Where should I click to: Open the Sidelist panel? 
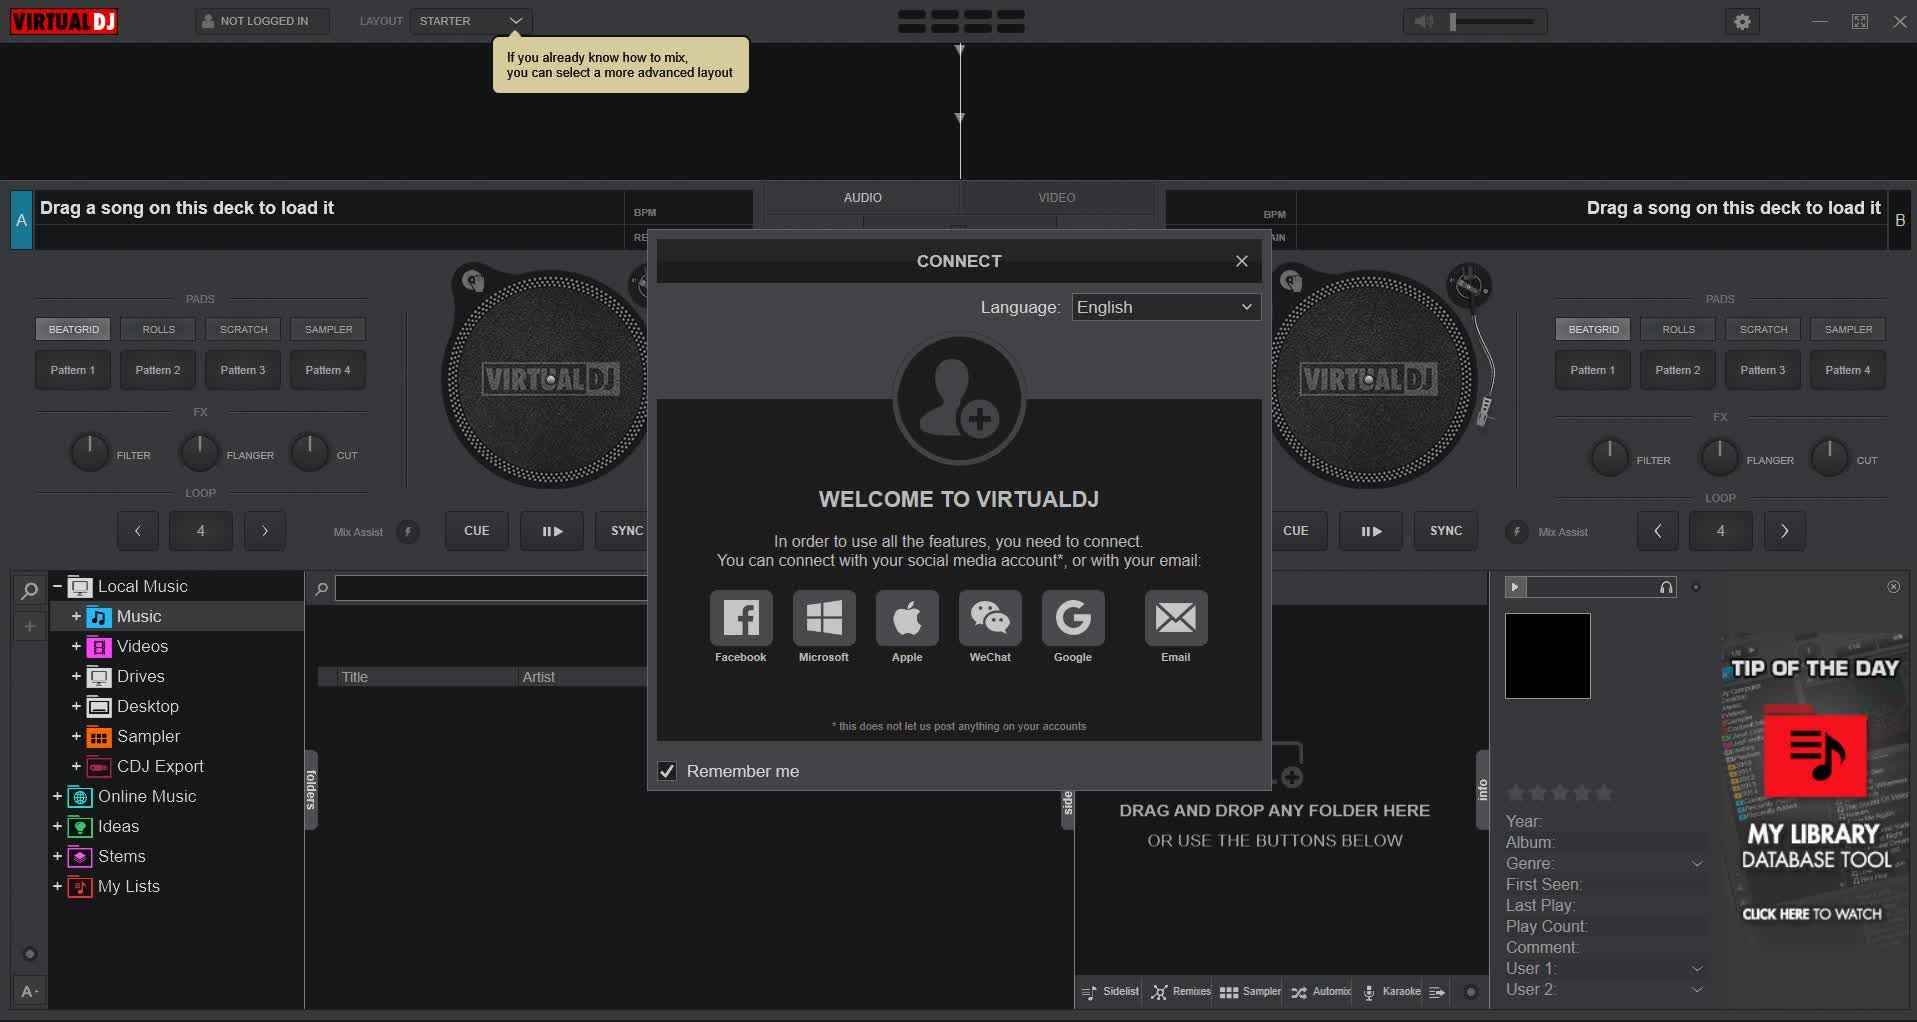coord(1110,992)
